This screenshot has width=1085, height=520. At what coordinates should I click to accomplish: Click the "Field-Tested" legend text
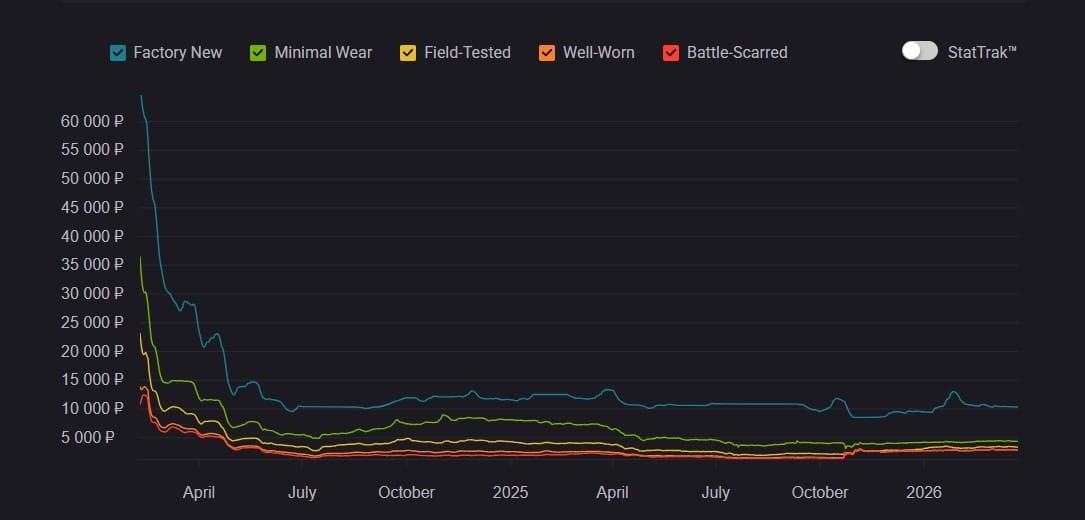click(x=467, y=52)
